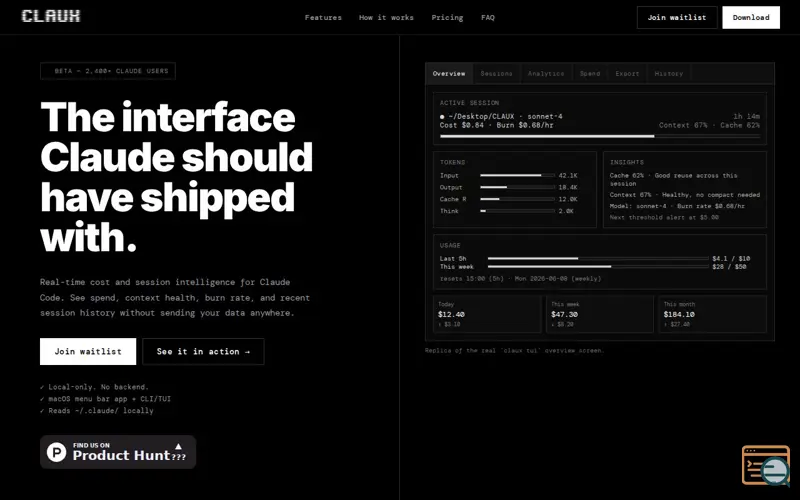Click 'Next threshold alert at $5.00' text
The image size is (800, 500).
(664, 217)
